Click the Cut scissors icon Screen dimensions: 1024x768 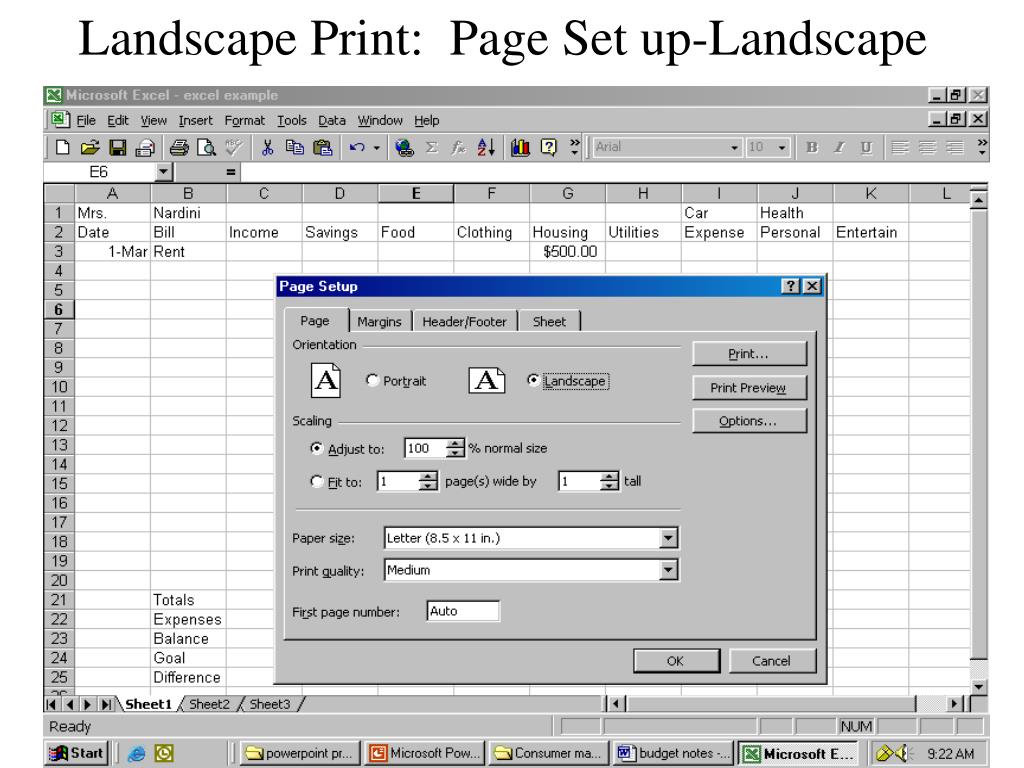coord(267,148)
